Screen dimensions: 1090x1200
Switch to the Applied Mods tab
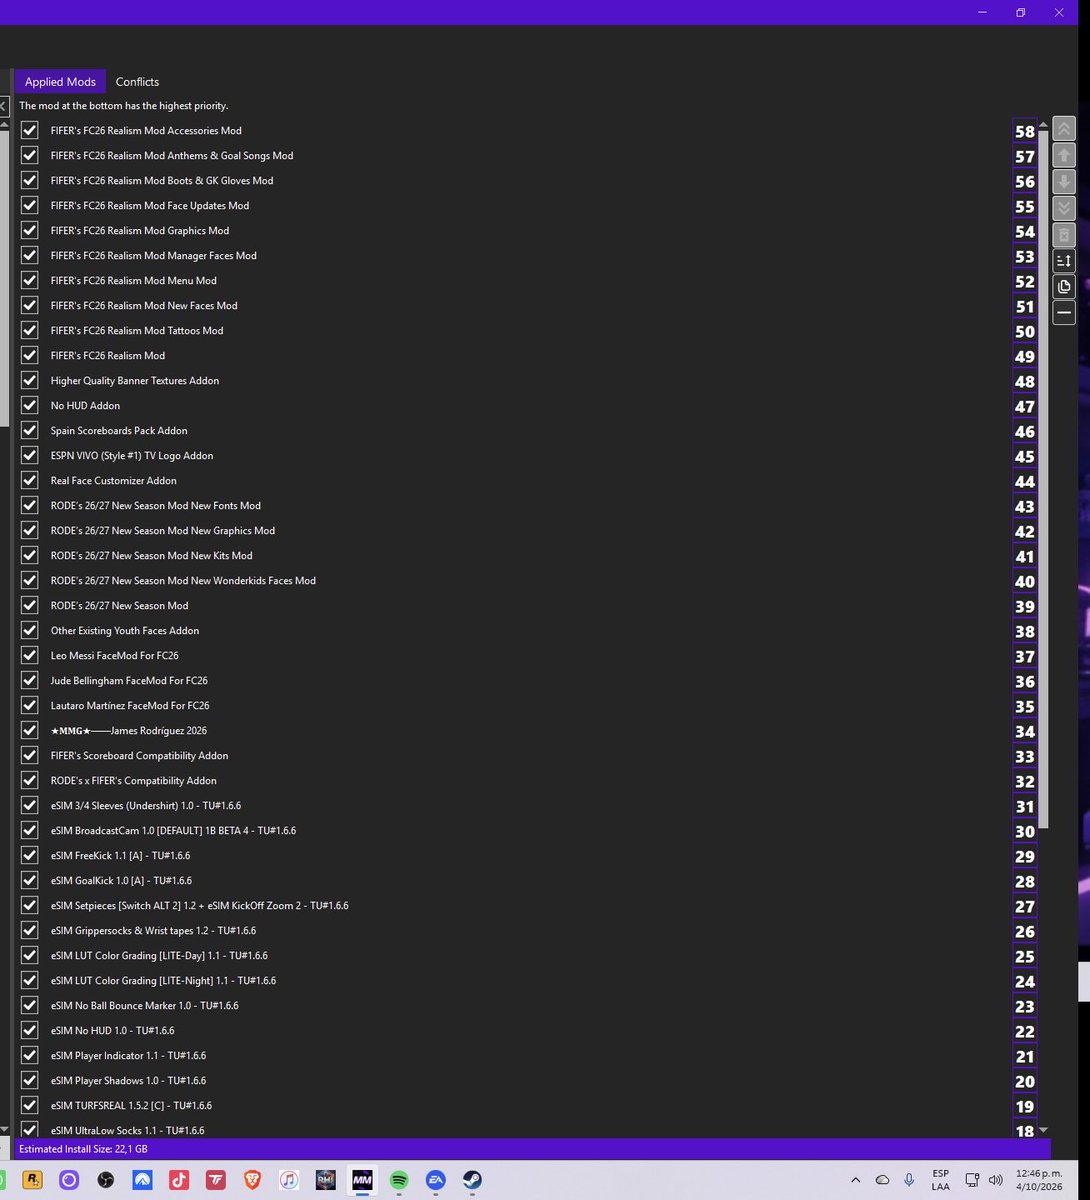click(x=60, y=82)
